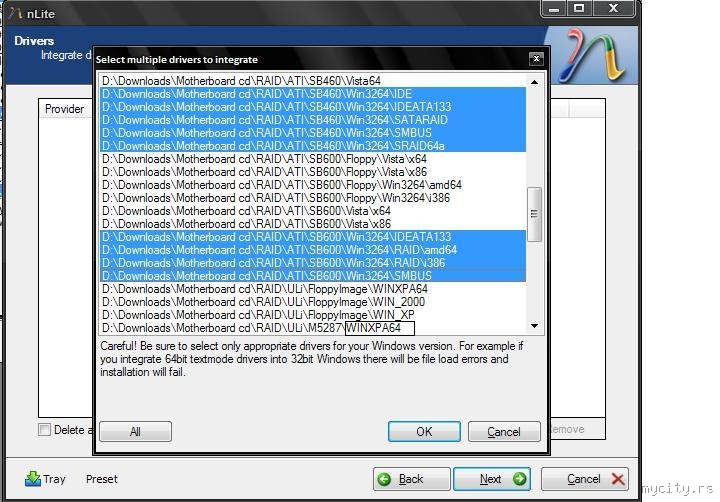Select ULi\FloppyImage\WIN_2000 row
Viewport: 720px width, 502px height.
[x=313, y=302]
